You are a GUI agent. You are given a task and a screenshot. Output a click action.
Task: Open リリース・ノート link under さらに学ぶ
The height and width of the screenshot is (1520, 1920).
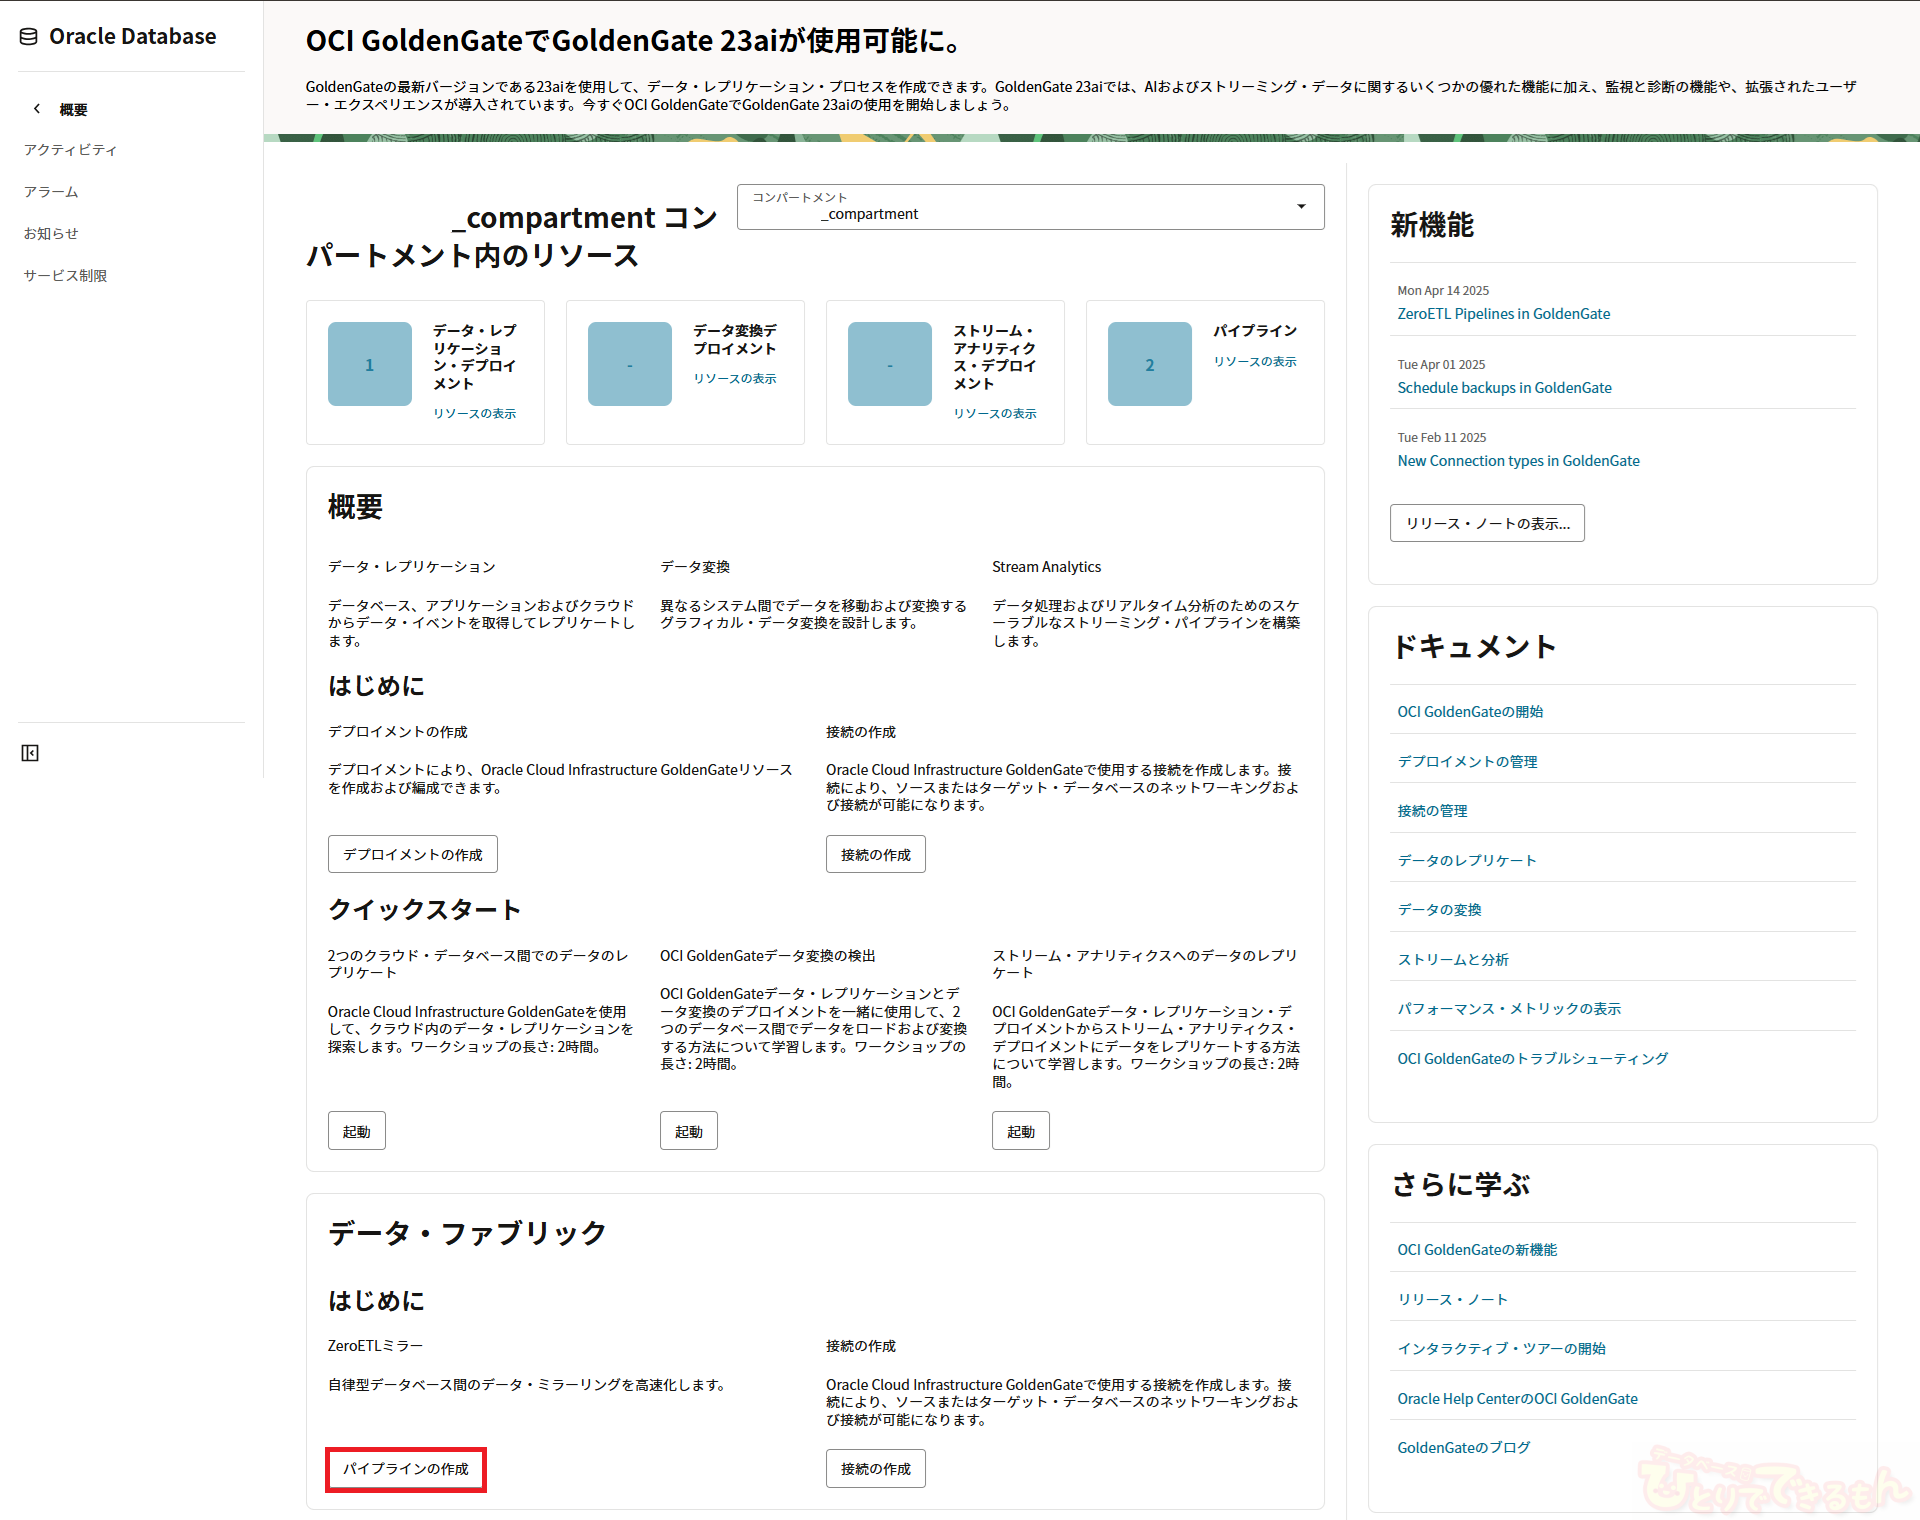pos(1452,1300)
